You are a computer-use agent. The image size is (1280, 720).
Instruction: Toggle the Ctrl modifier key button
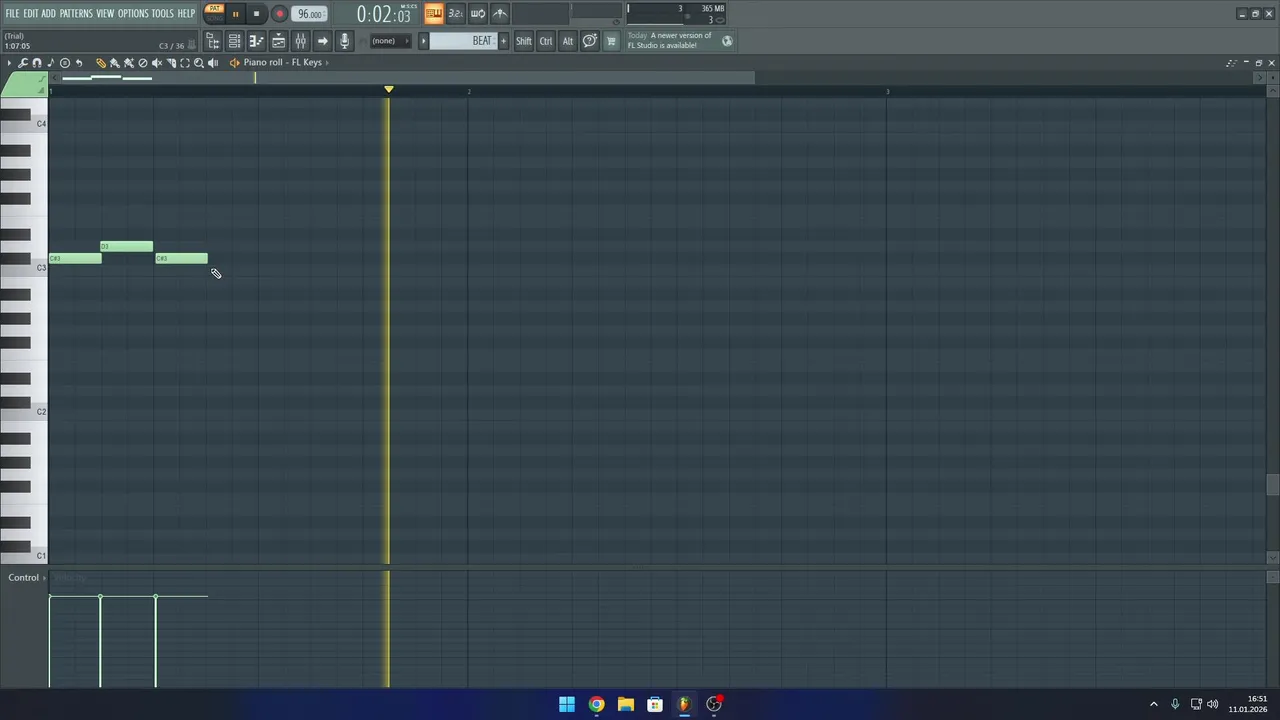(x=546, y=41)
